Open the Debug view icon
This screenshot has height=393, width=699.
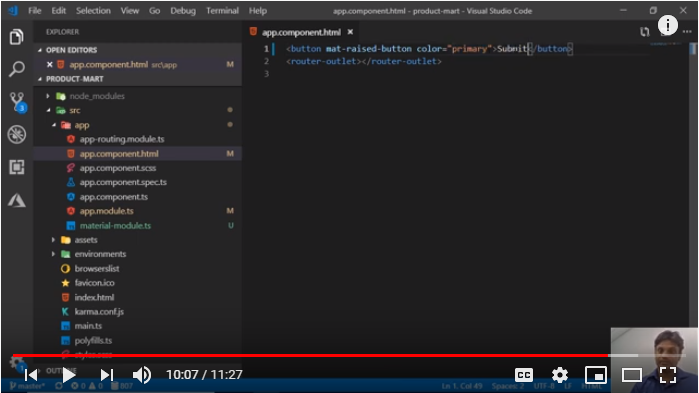tap(17, 135)
